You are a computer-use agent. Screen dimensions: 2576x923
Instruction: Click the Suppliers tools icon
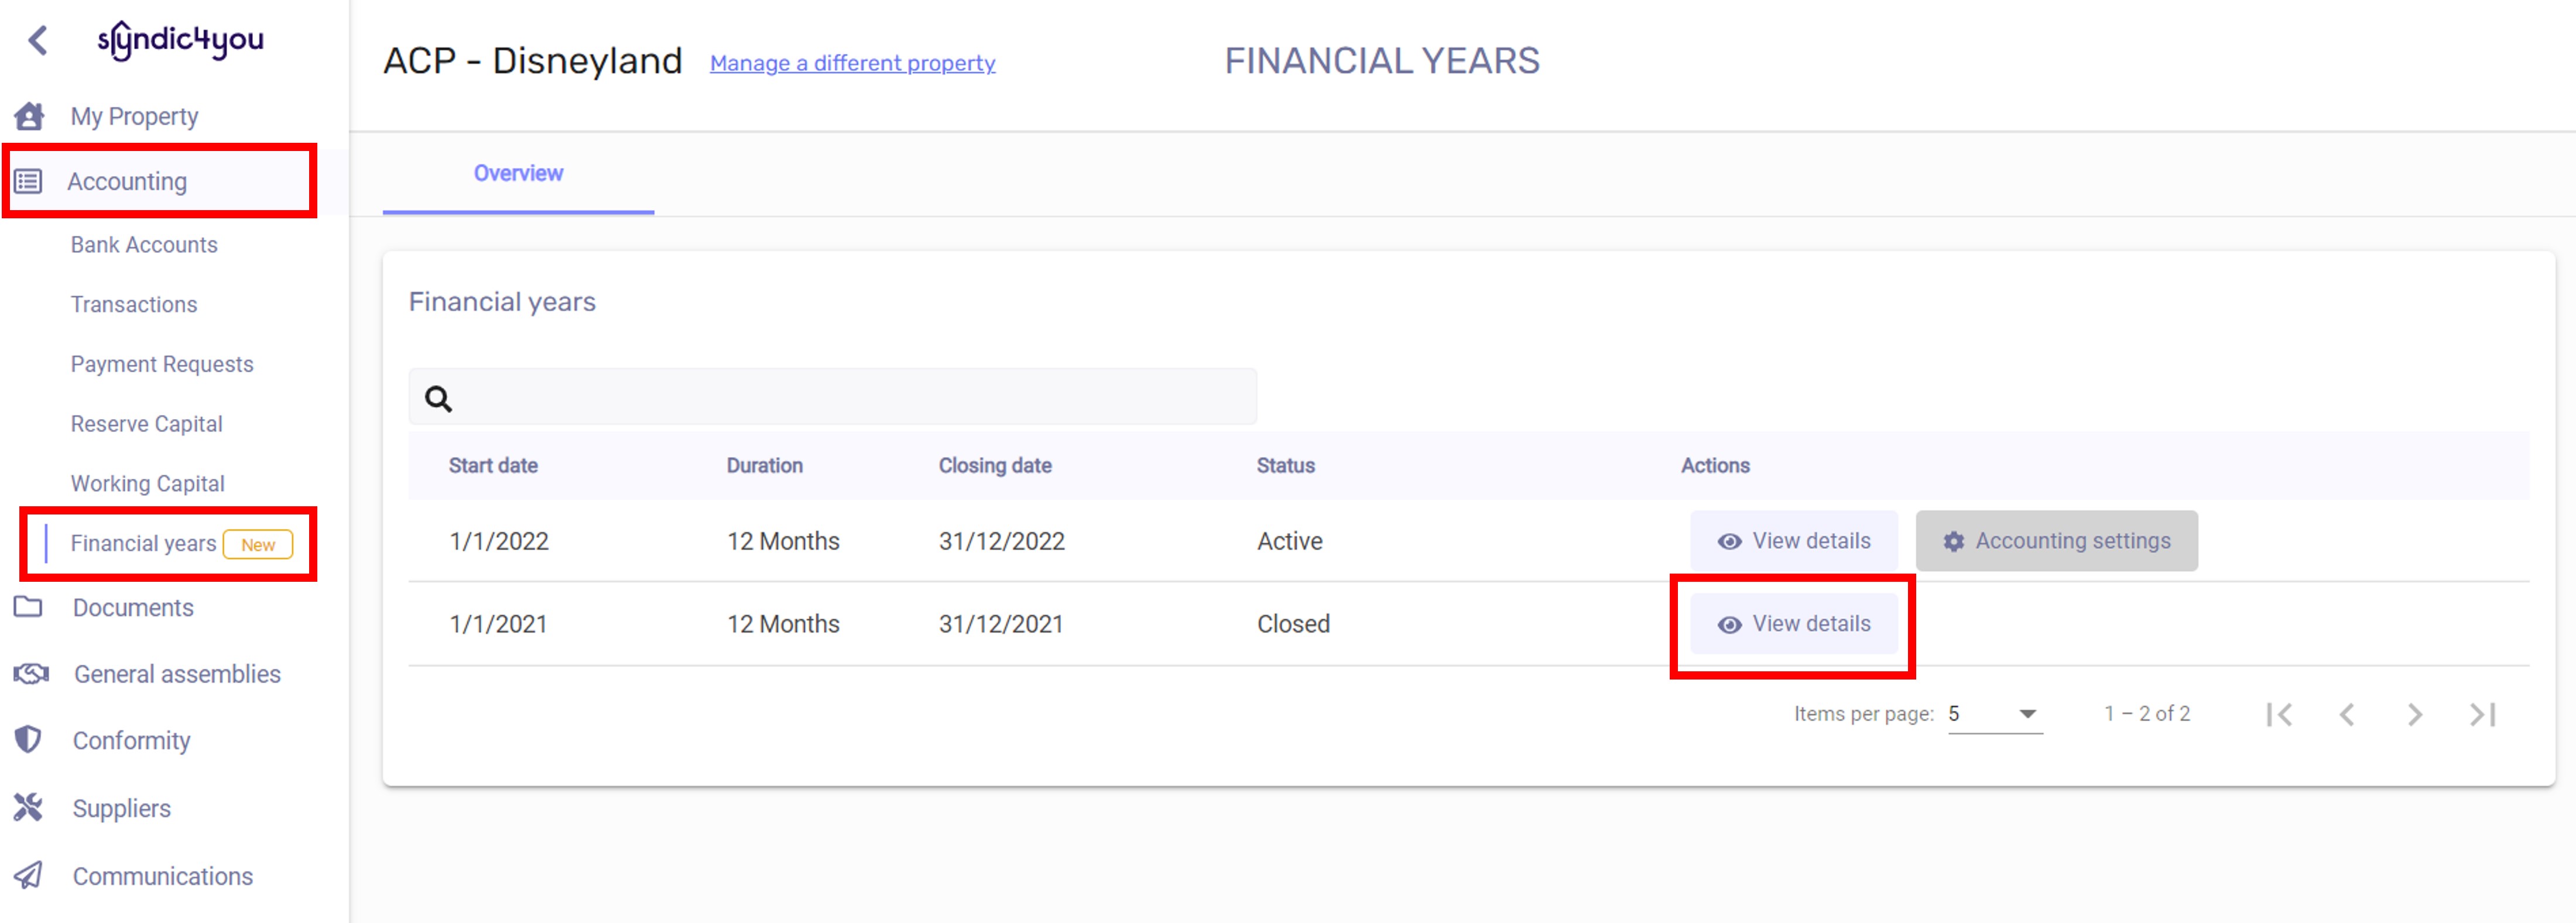28,807
